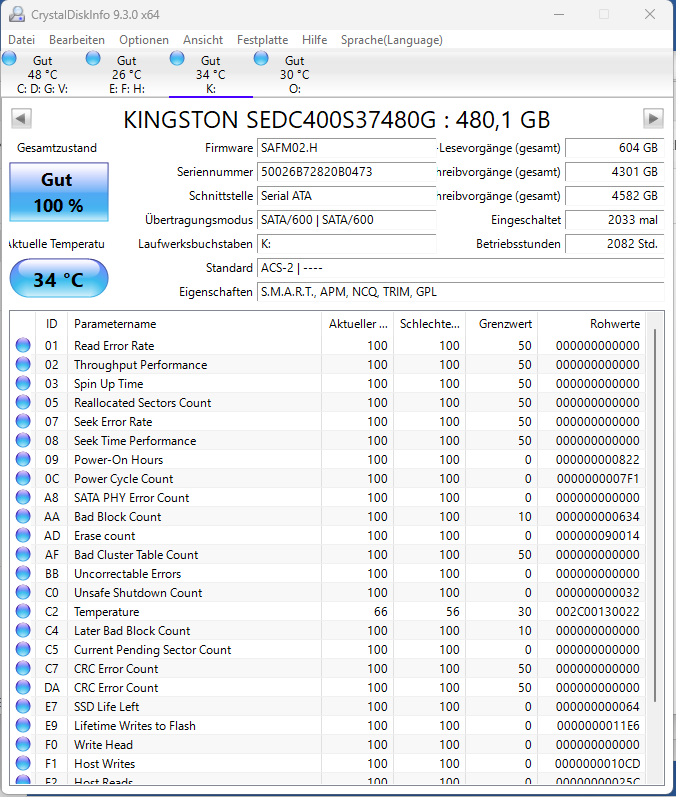This screenshot has height=797, width=676.
Task: Click status orb for Power Cycle Count row
Action: pyautogui.click(x=23, y=478)
